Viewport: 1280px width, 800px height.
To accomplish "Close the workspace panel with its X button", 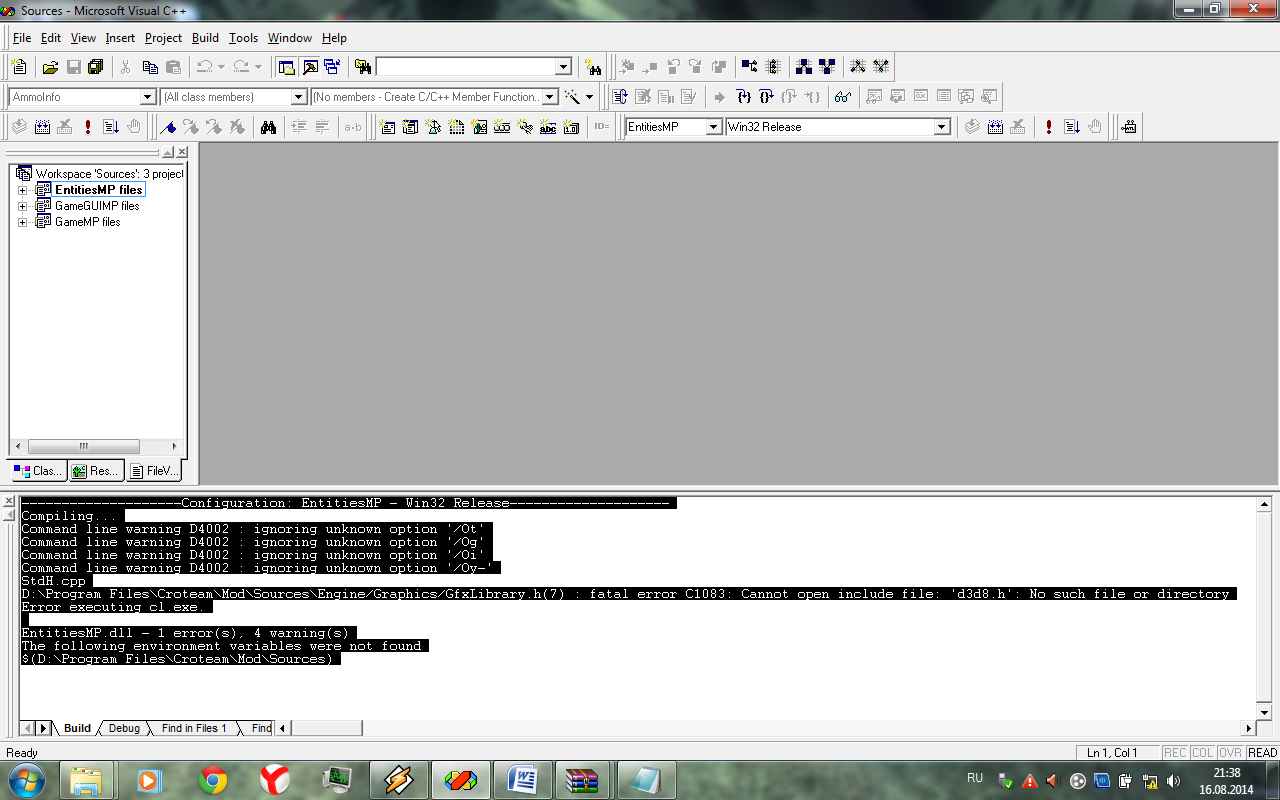I will coord(182,153).
